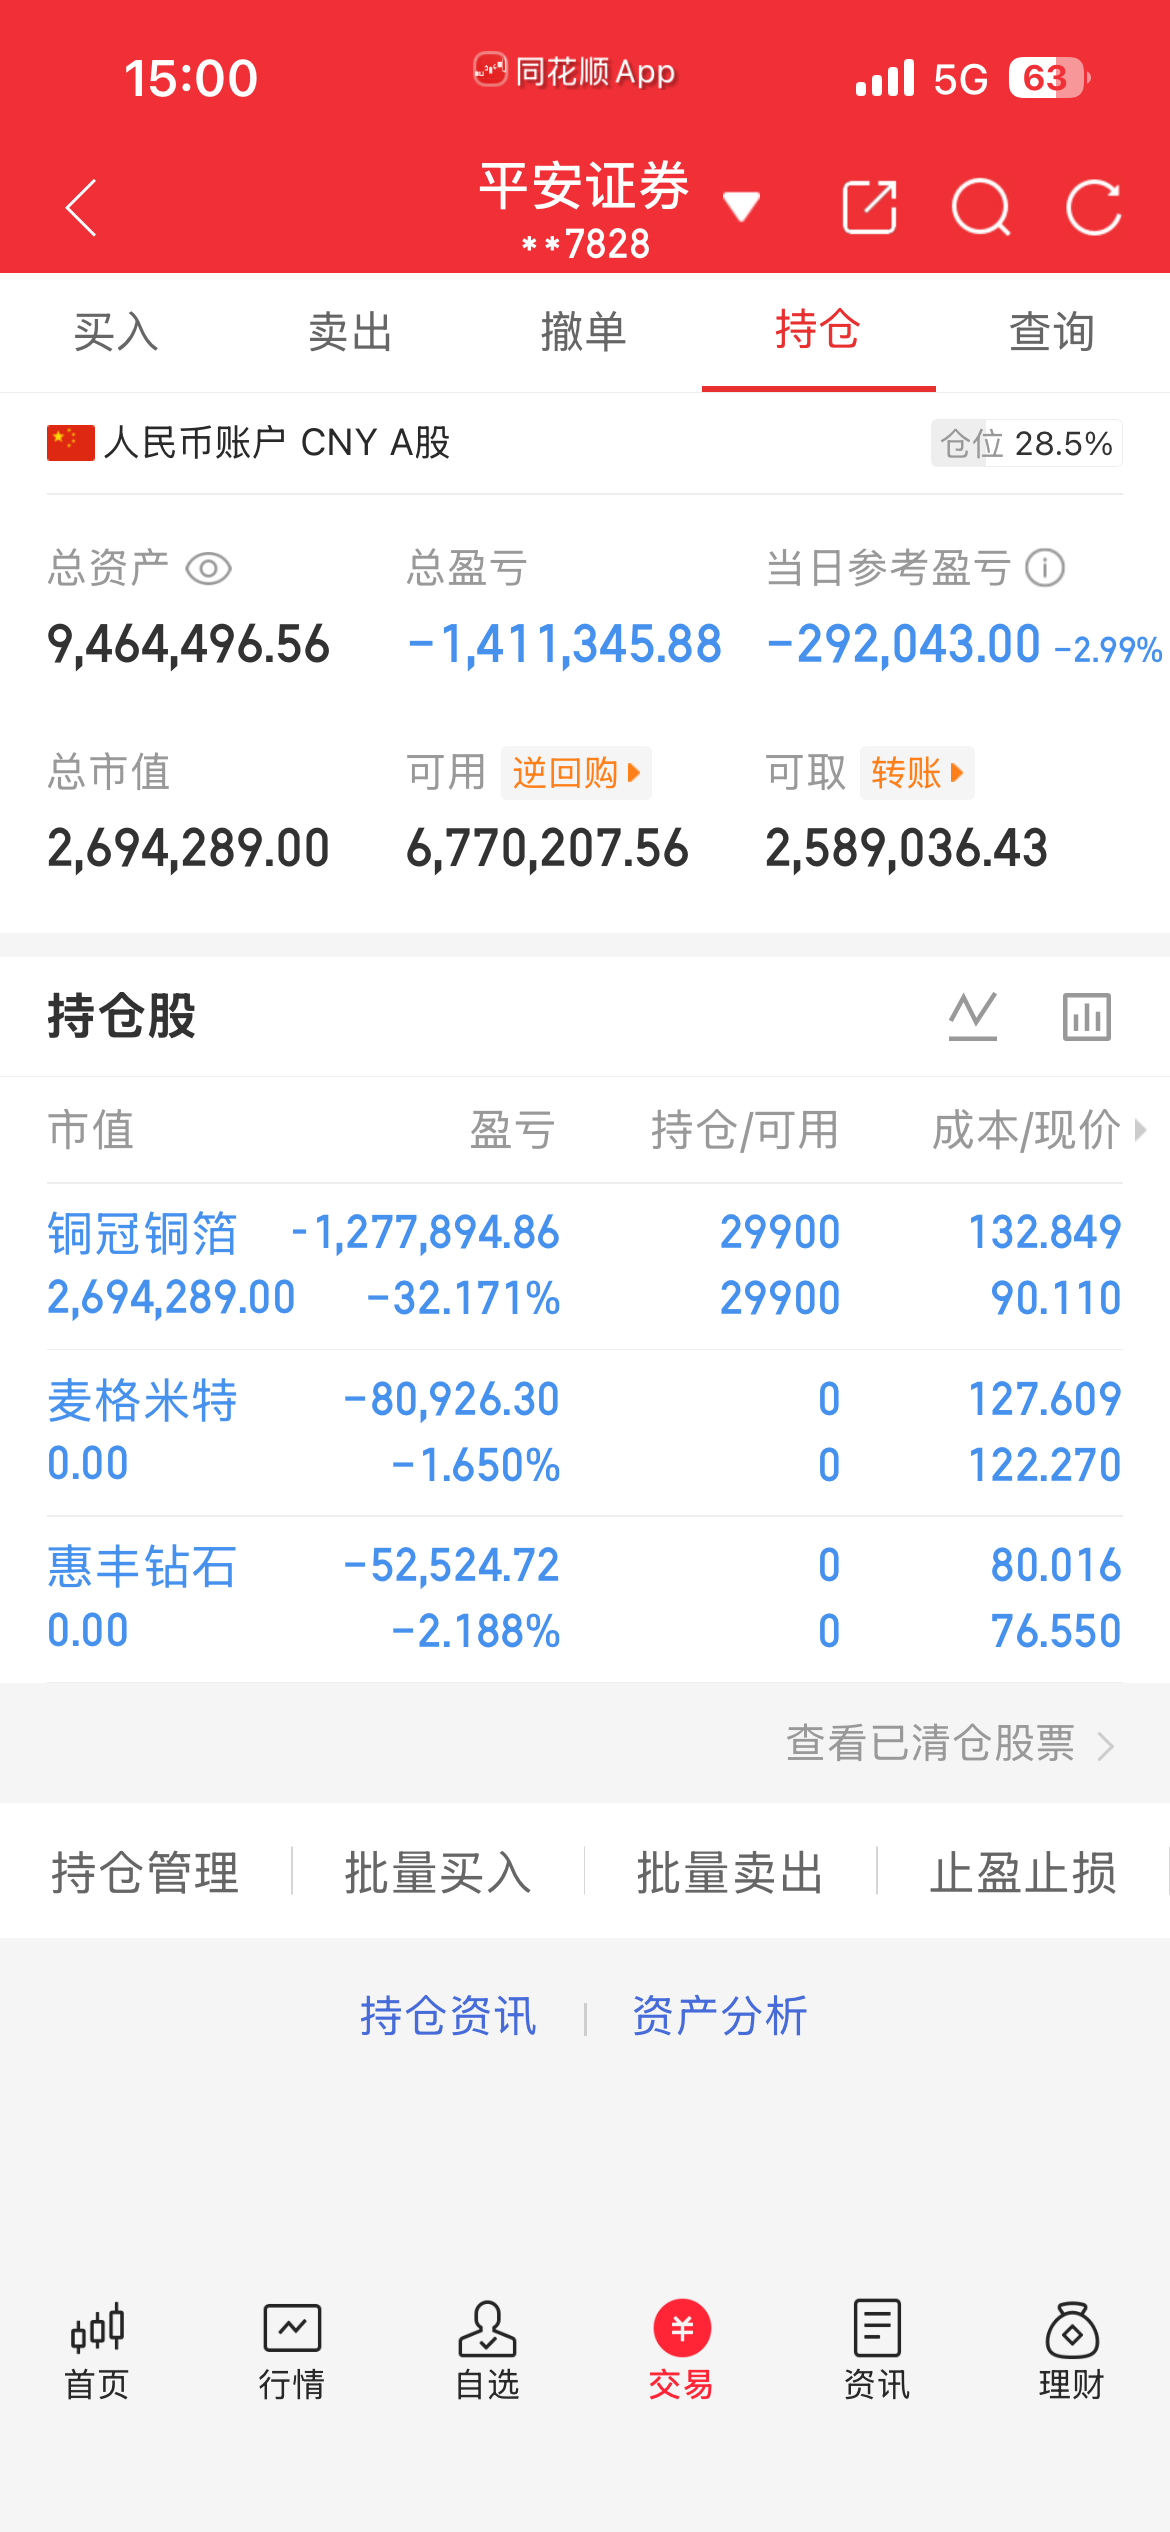The width and height of the screenshot is (1170, 2532).
Task: Open 资讯 in bottom navigation
Action: pyautogui.click(x=877, y=2352)
